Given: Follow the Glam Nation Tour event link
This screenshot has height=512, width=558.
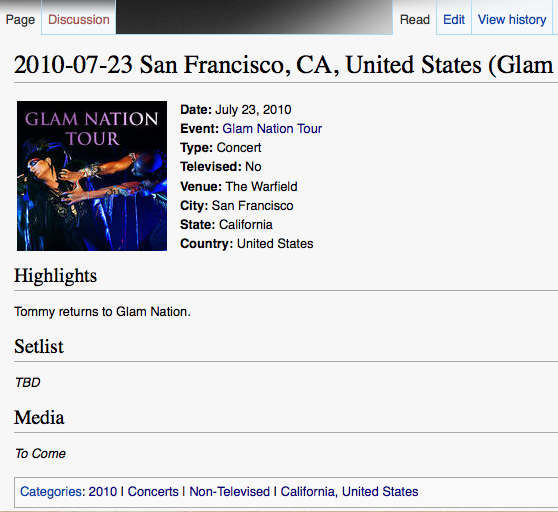Looking at the screenshot, I should point(272,128).
